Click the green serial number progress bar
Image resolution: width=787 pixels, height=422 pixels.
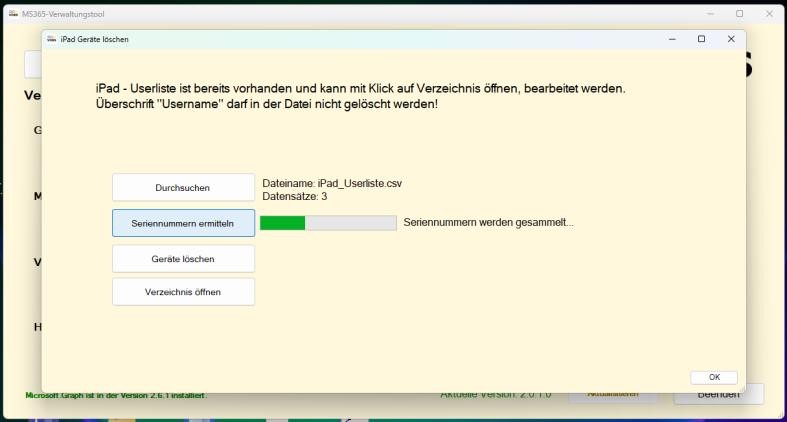(328, 223)
